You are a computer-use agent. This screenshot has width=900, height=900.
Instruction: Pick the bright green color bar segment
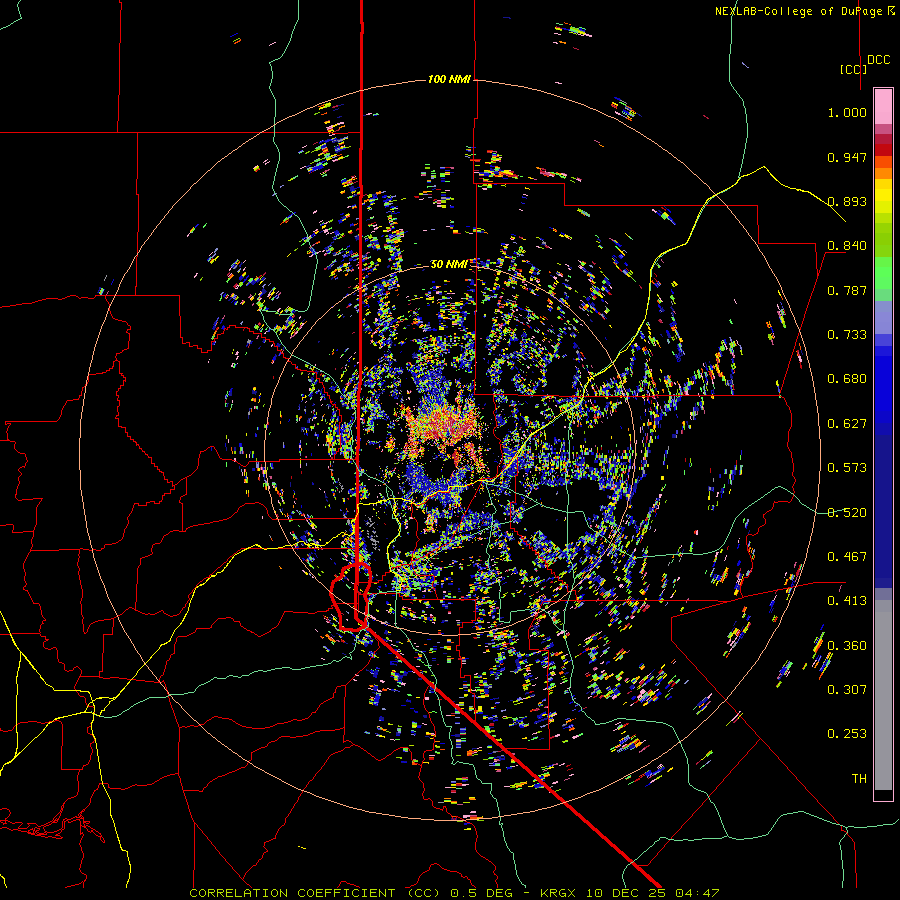coord(883,273)
